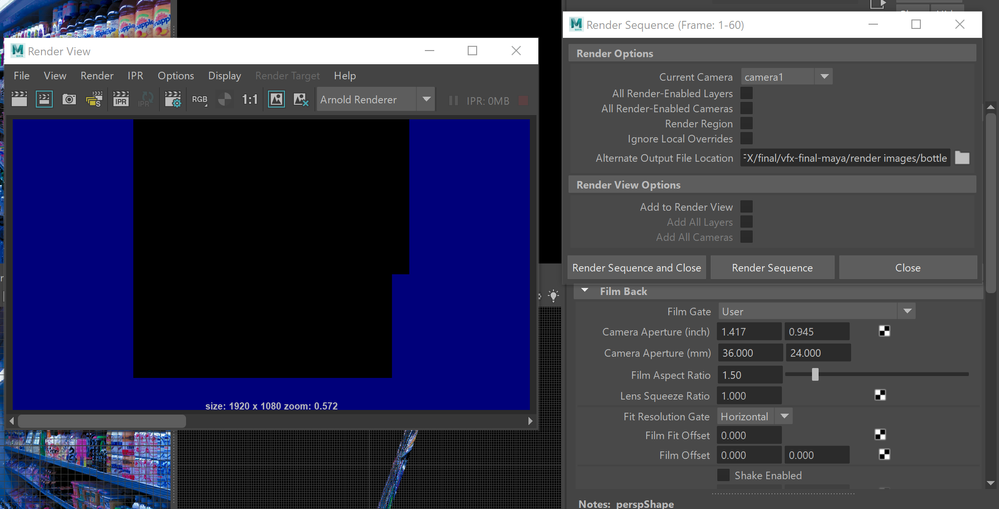Click the Render View horizontal scrollbar thumb
The height and width of the screenshot is (509, 999).
point(102,421)
